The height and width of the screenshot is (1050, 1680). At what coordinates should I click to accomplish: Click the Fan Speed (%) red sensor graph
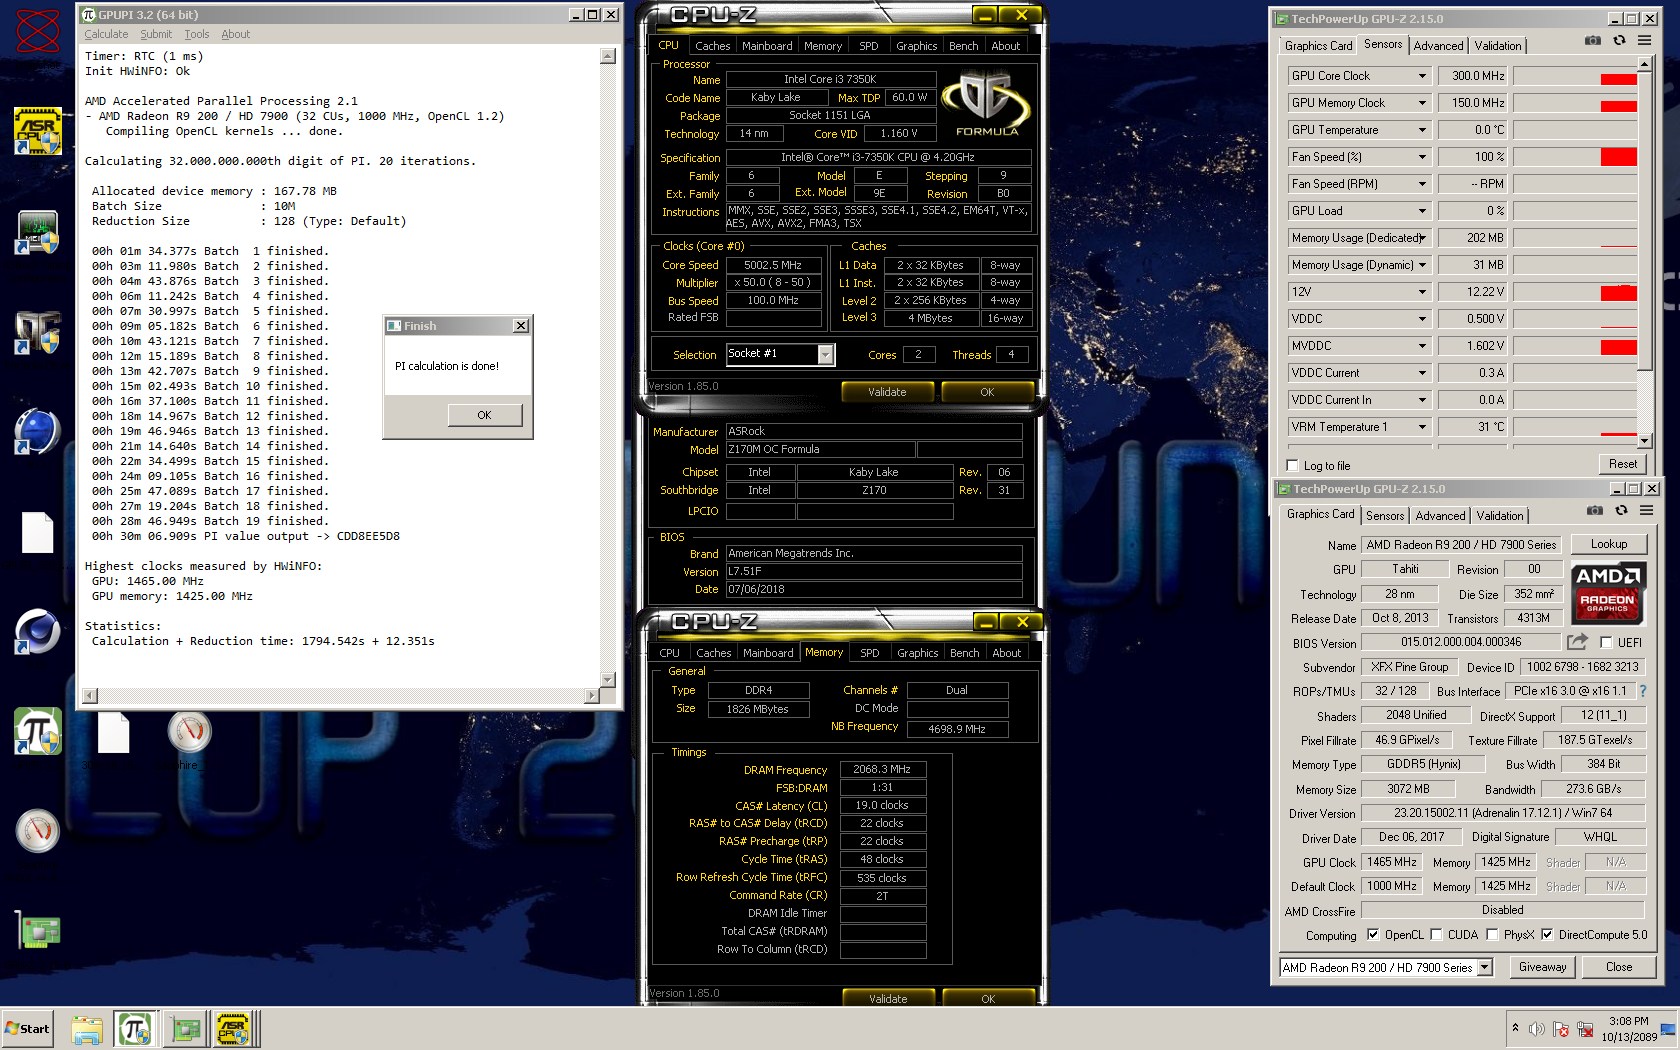pyautogui.click(x=1619, y=157)
